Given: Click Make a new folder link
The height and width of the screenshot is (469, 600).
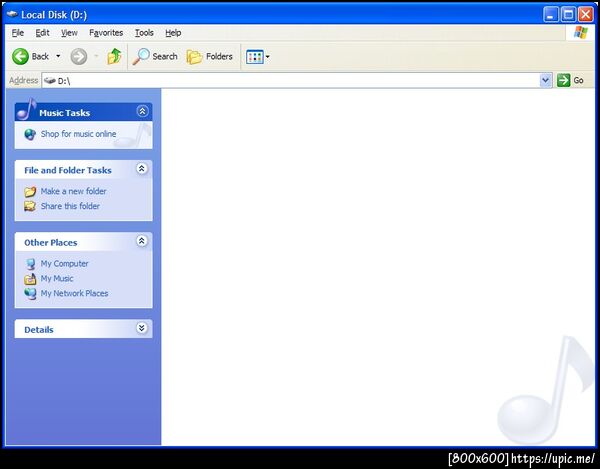Looking at the screenshot, I should [73, 191].
